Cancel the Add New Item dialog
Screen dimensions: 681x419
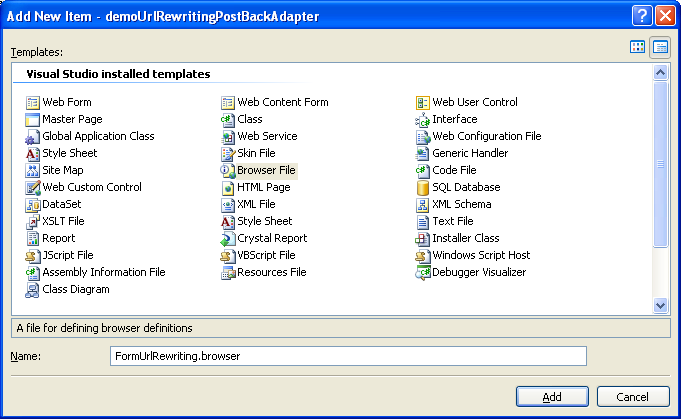click(x=633, y=396)
